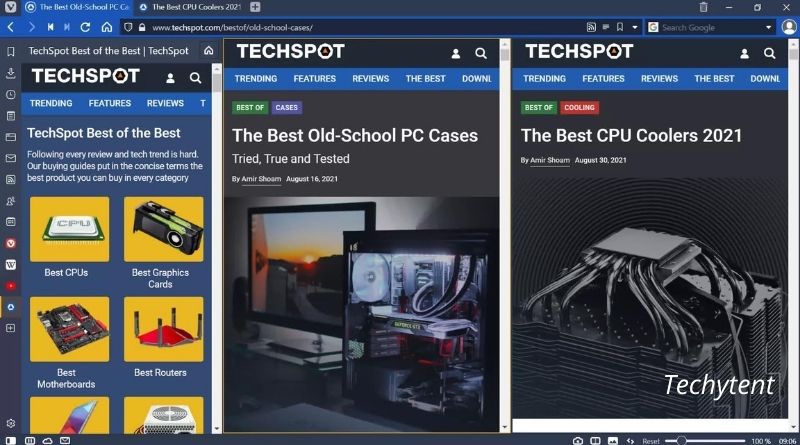Click the RSS feed icon in address bar

coord(591,27)
